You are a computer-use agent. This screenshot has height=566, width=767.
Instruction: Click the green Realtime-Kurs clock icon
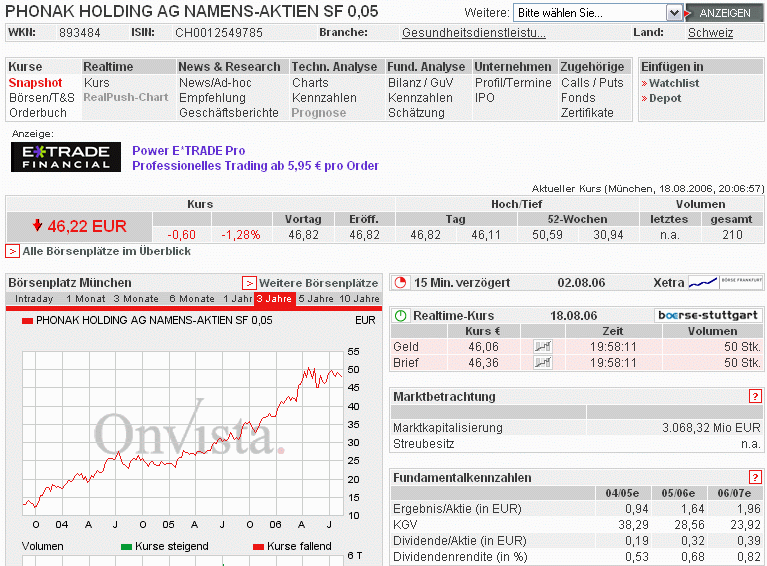point(401,316)
